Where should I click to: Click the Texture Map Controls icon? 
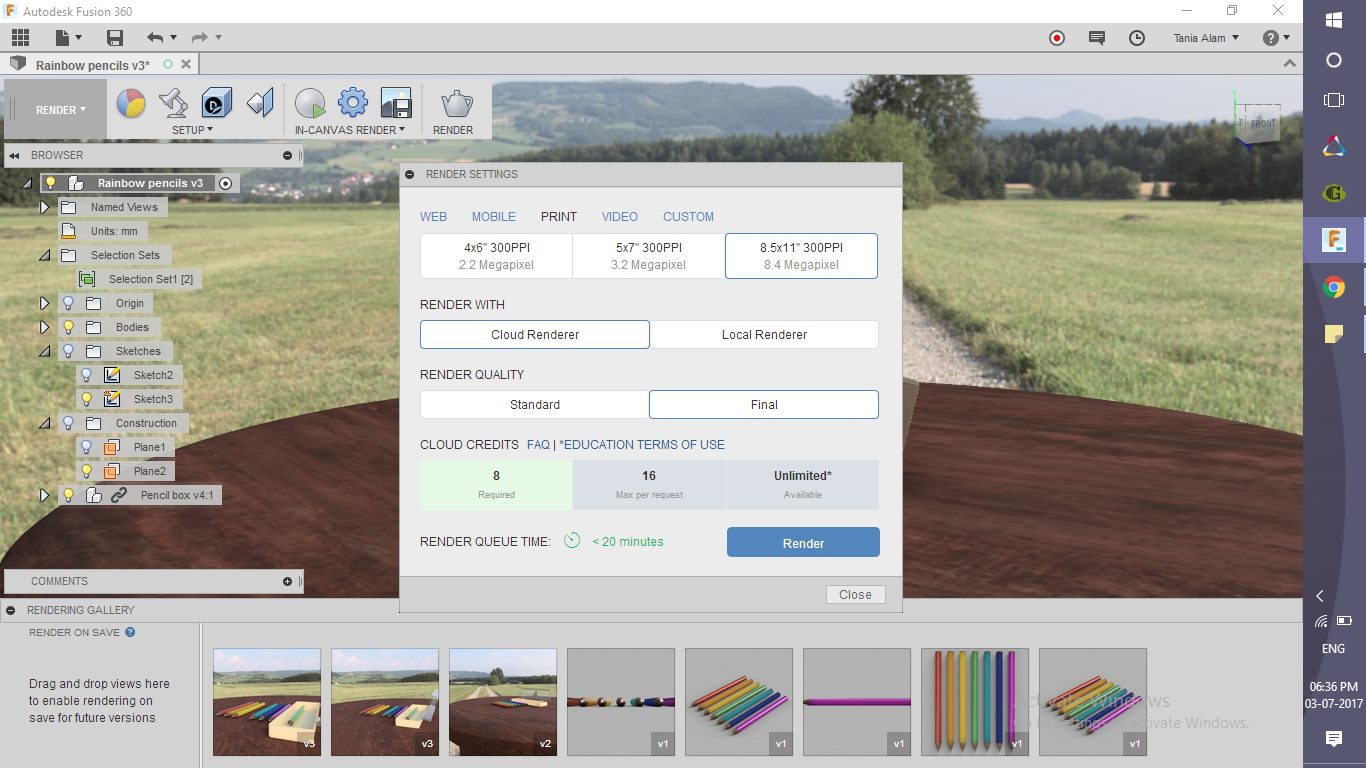tap(260, 103)
